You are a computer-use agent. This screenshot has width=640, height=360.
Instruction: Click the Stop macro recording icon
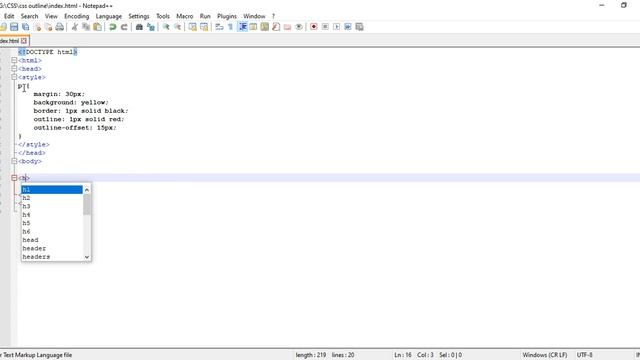[325, 27]
